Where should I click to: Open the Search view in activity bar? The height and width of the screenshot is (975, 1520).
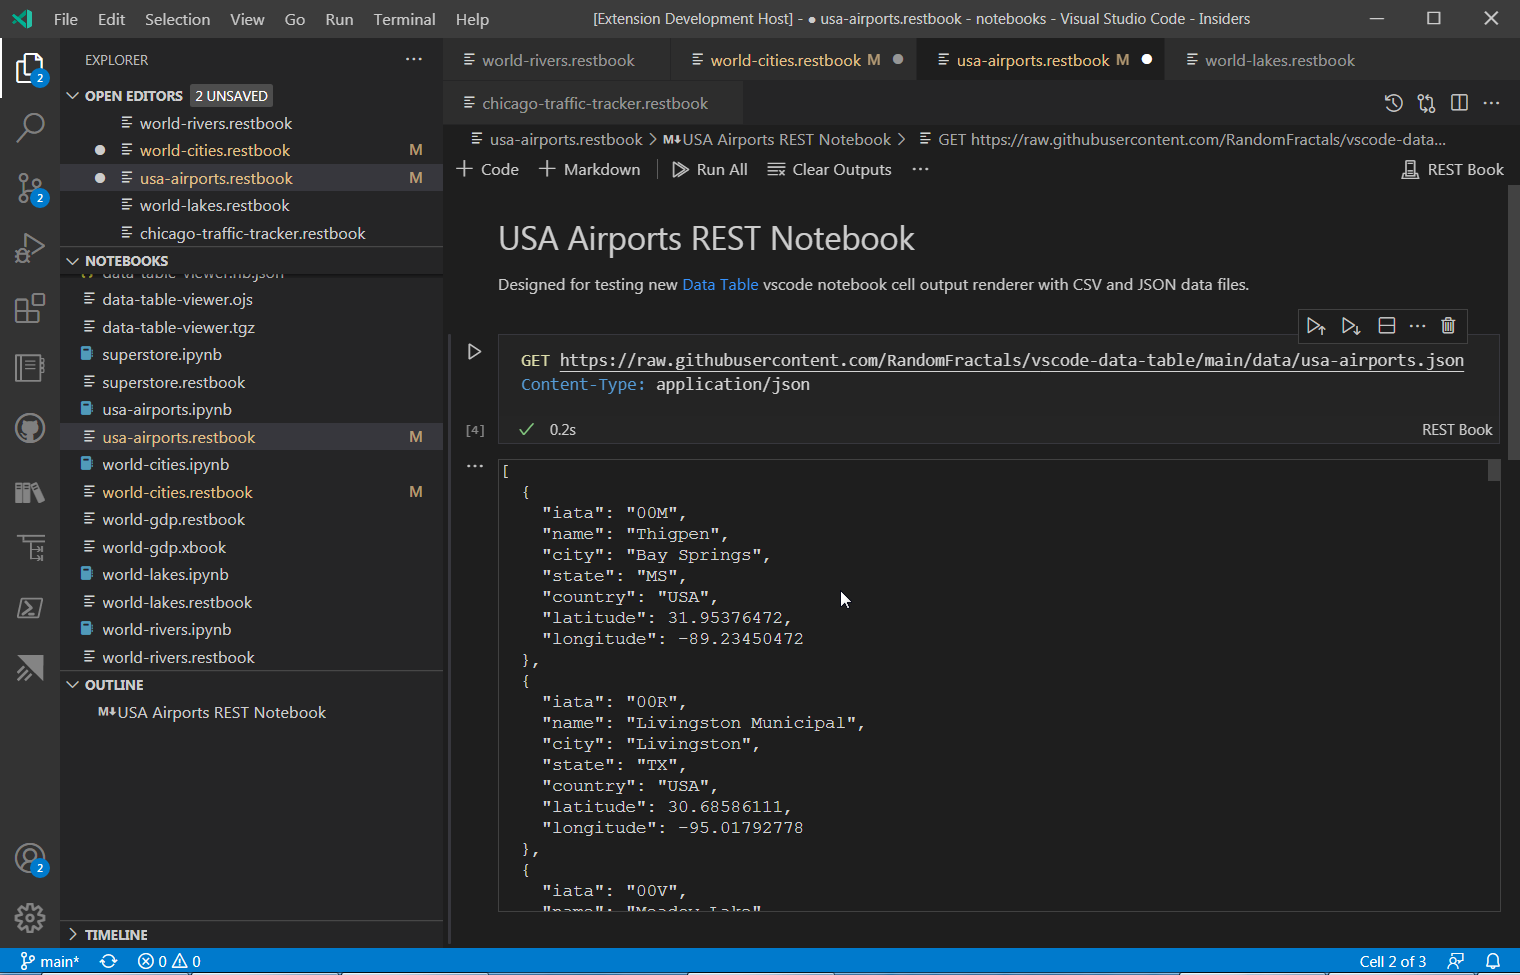coord(30,127)
